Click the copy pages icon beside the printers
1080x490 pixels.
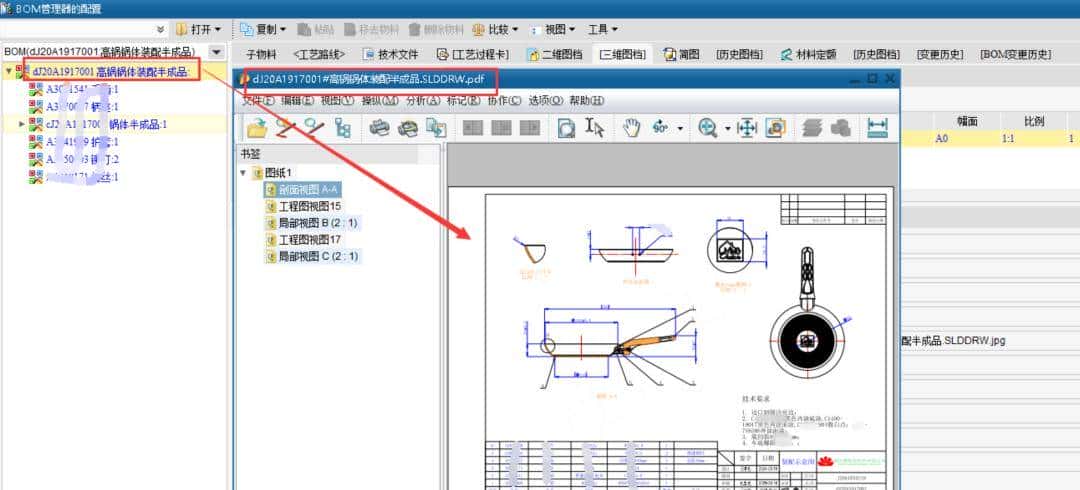coord(435,127)
